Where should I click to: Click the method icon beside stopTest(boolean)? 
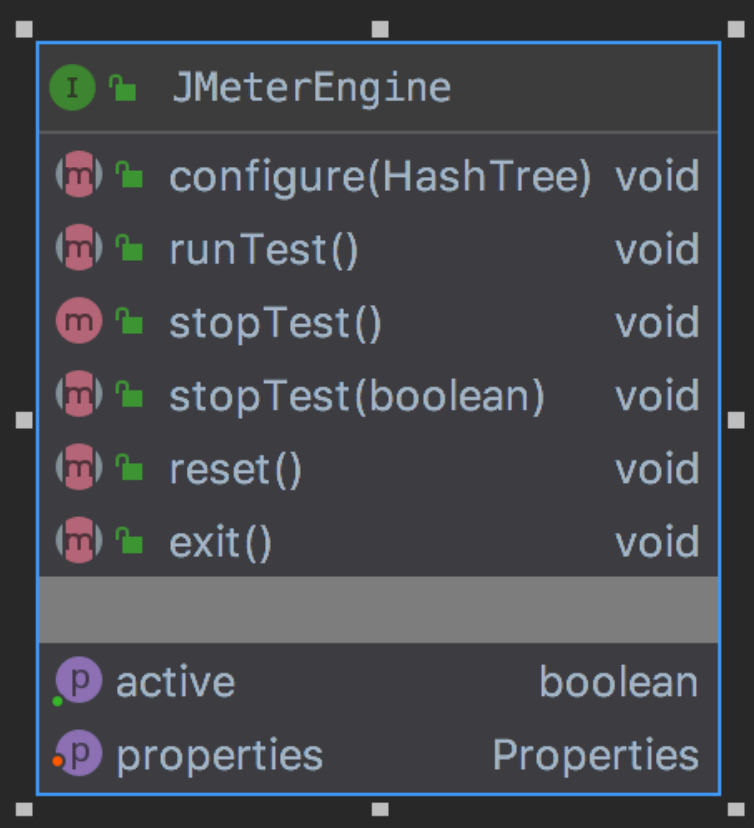point(79,396)
